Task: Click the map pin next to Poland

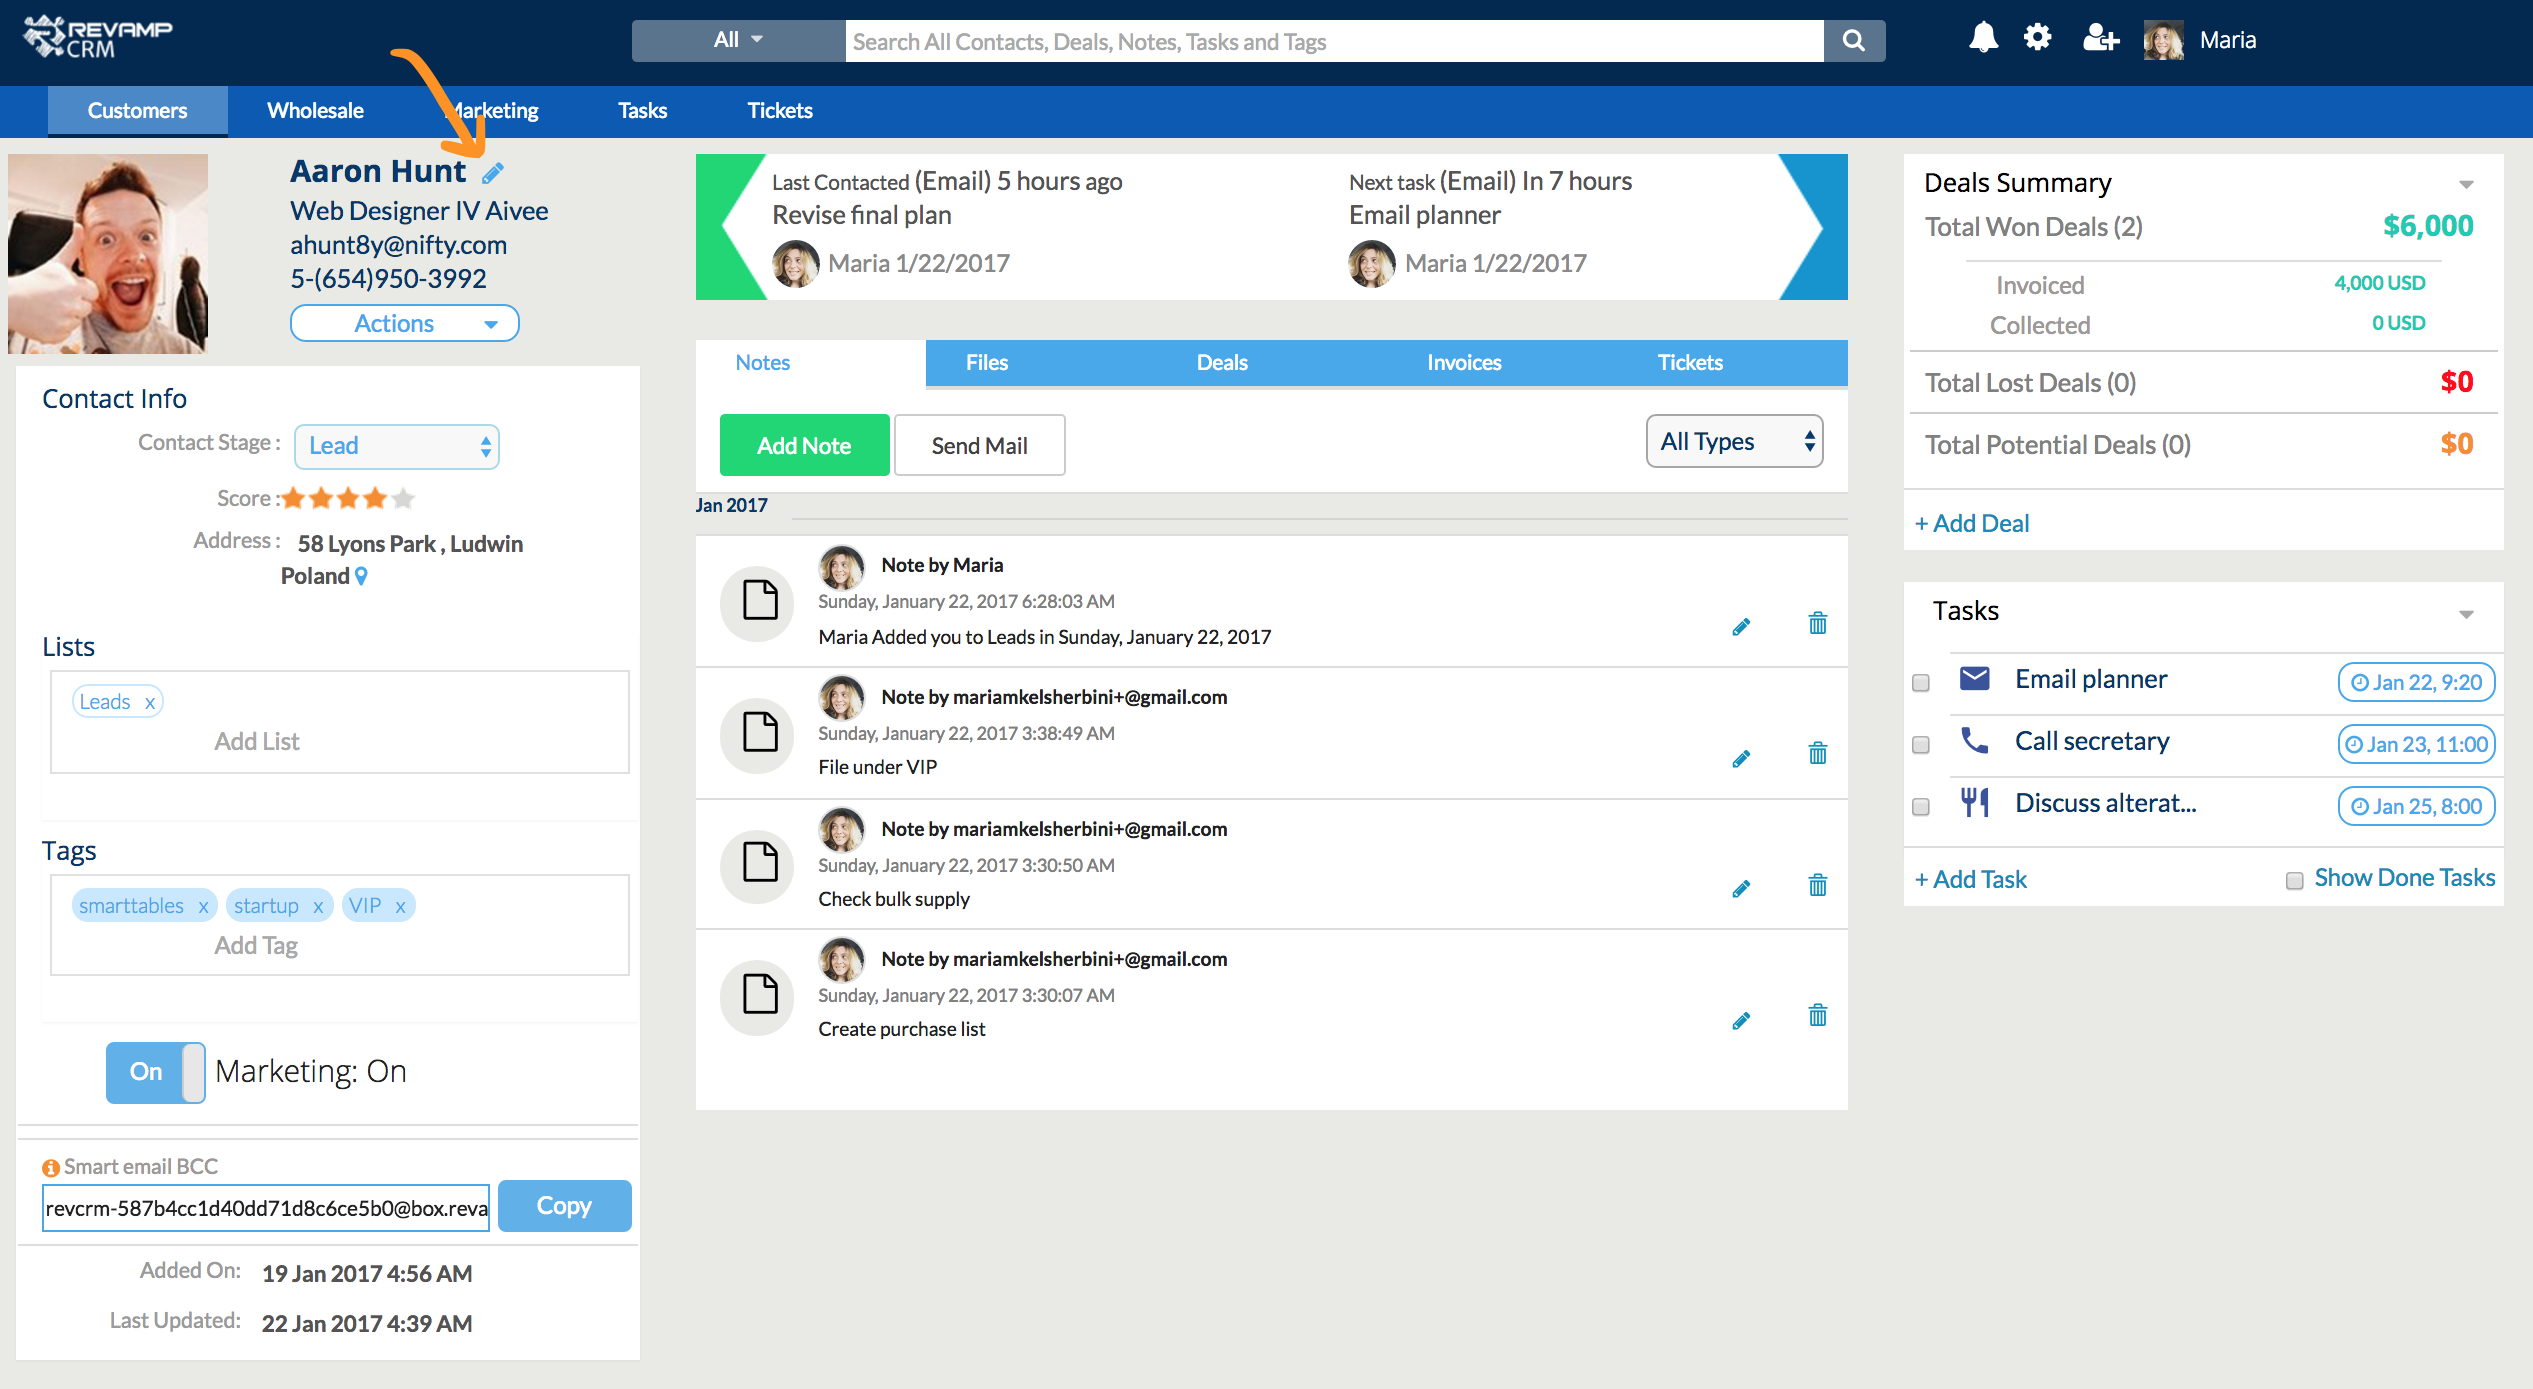Action: [x=362, y=576]
